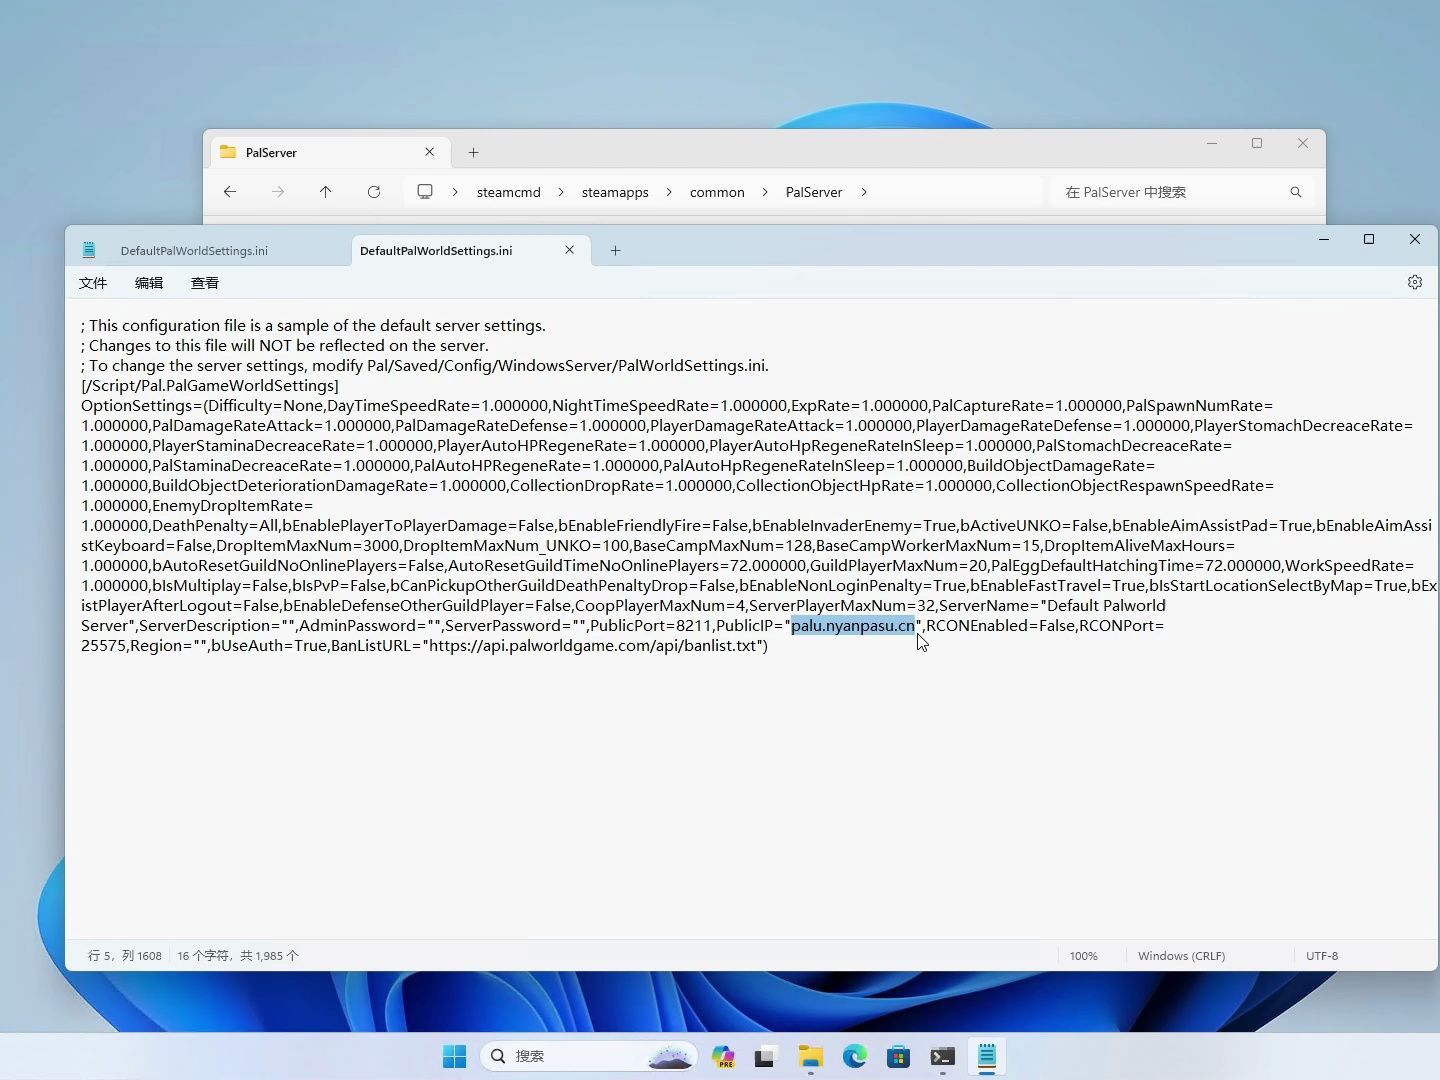Viewport: 1440px width, 1080px height.
Task: Add a new Notepad tab
Action: coord(616,251)
